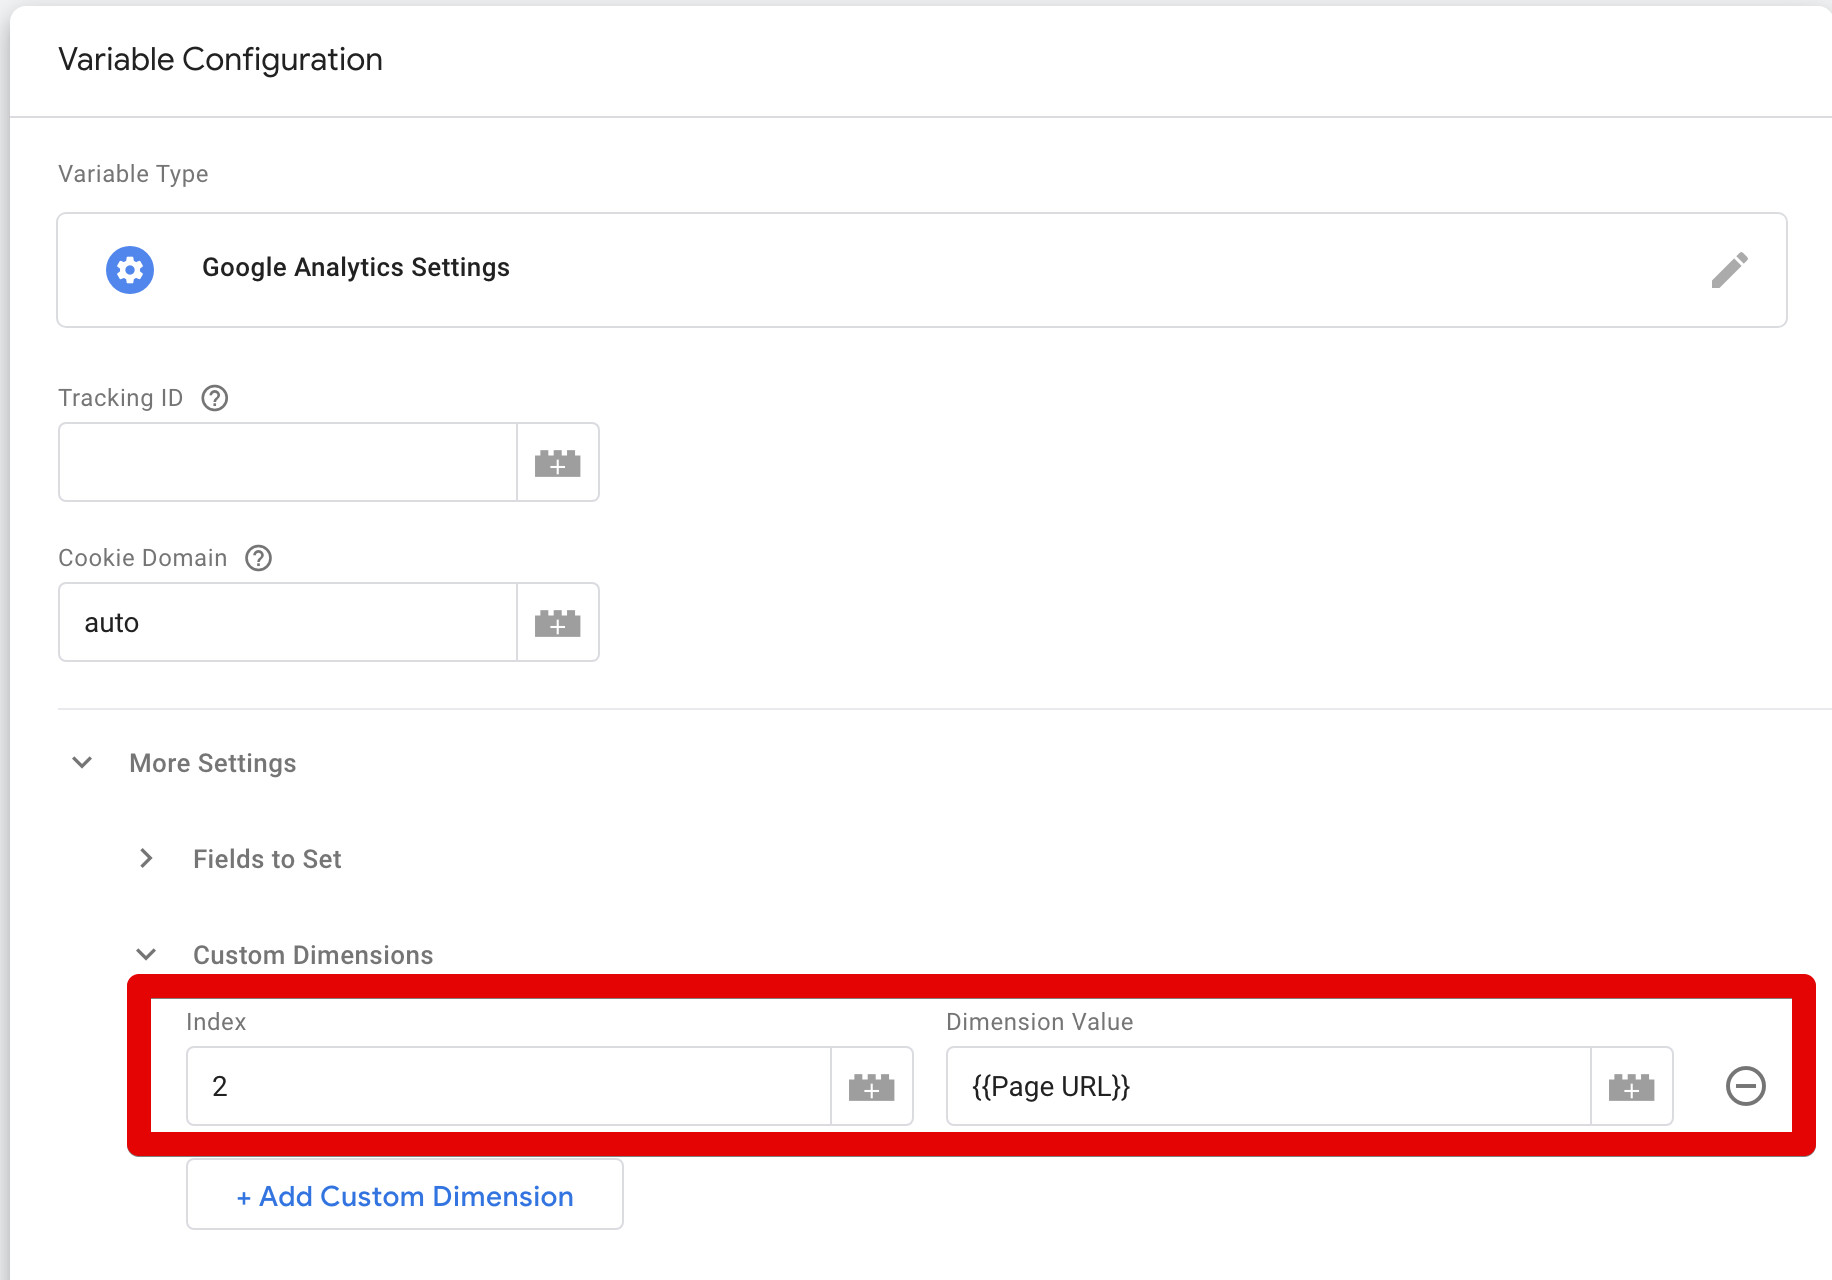Screen dimensions: 1832x1280
Task: Click the Variable Configuration heading
Action: click(x=221, y=60)
